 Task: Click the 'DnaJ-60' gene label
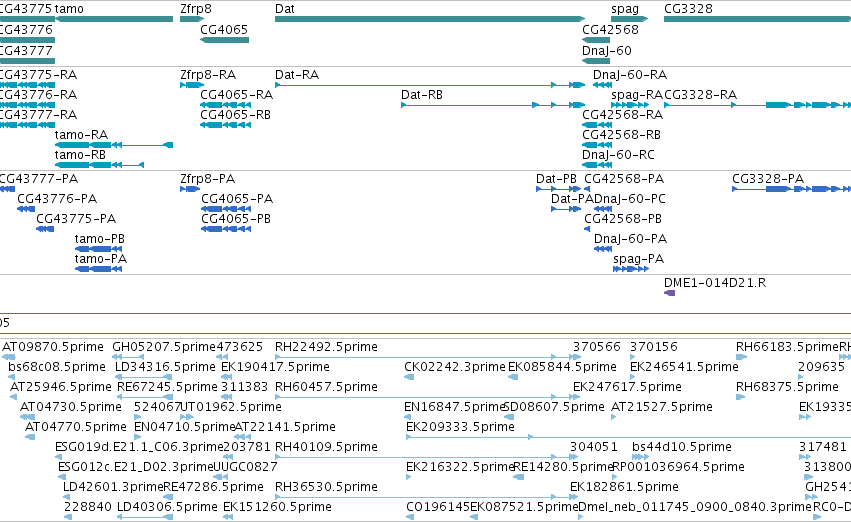coord(607,50)
